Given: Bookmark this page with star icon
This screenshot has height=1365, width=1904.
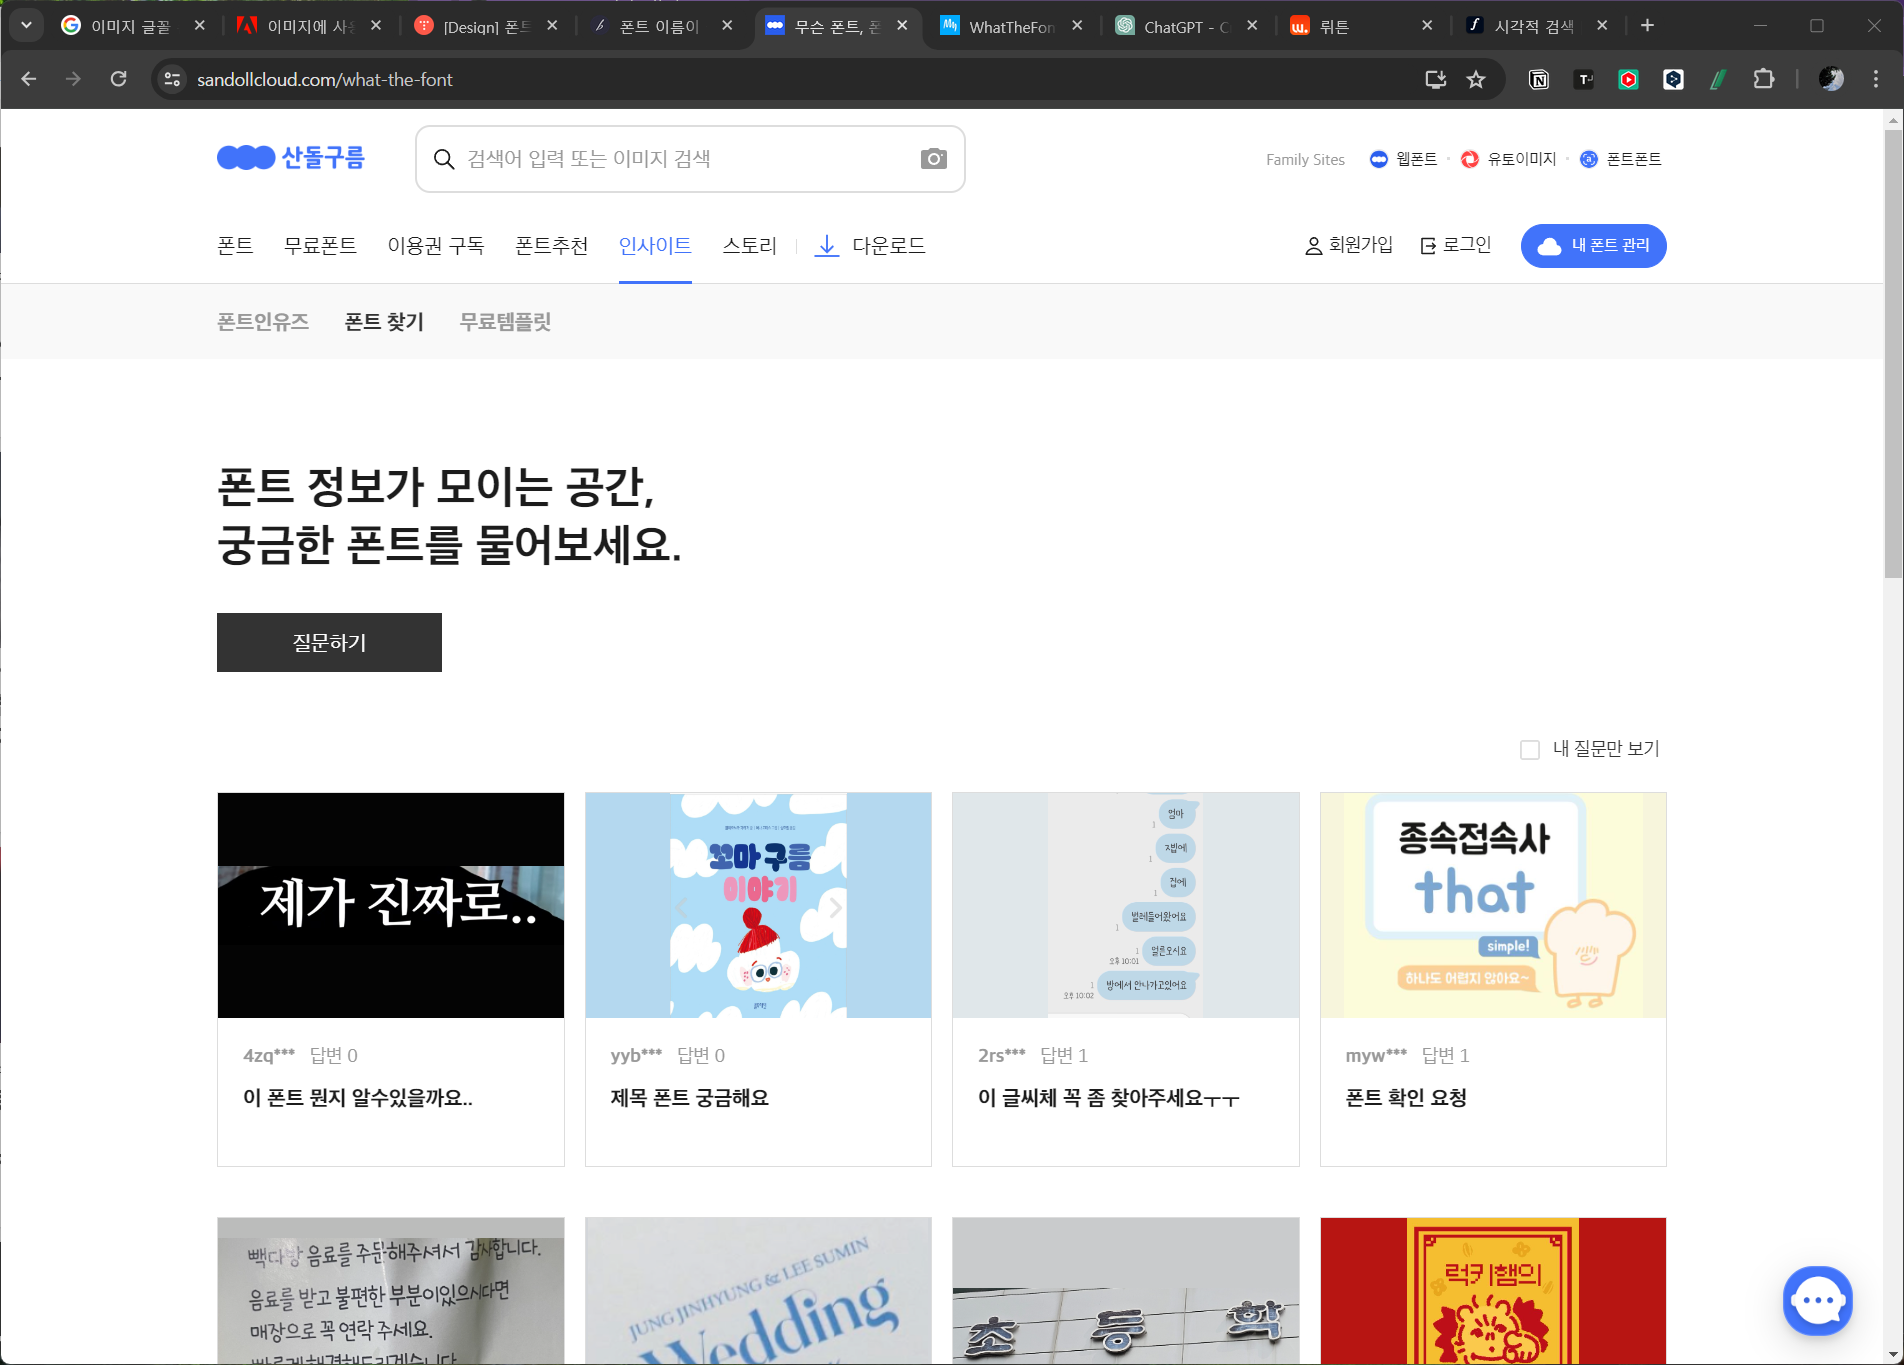Looking at the screenshot, I should coord(1476,79).
